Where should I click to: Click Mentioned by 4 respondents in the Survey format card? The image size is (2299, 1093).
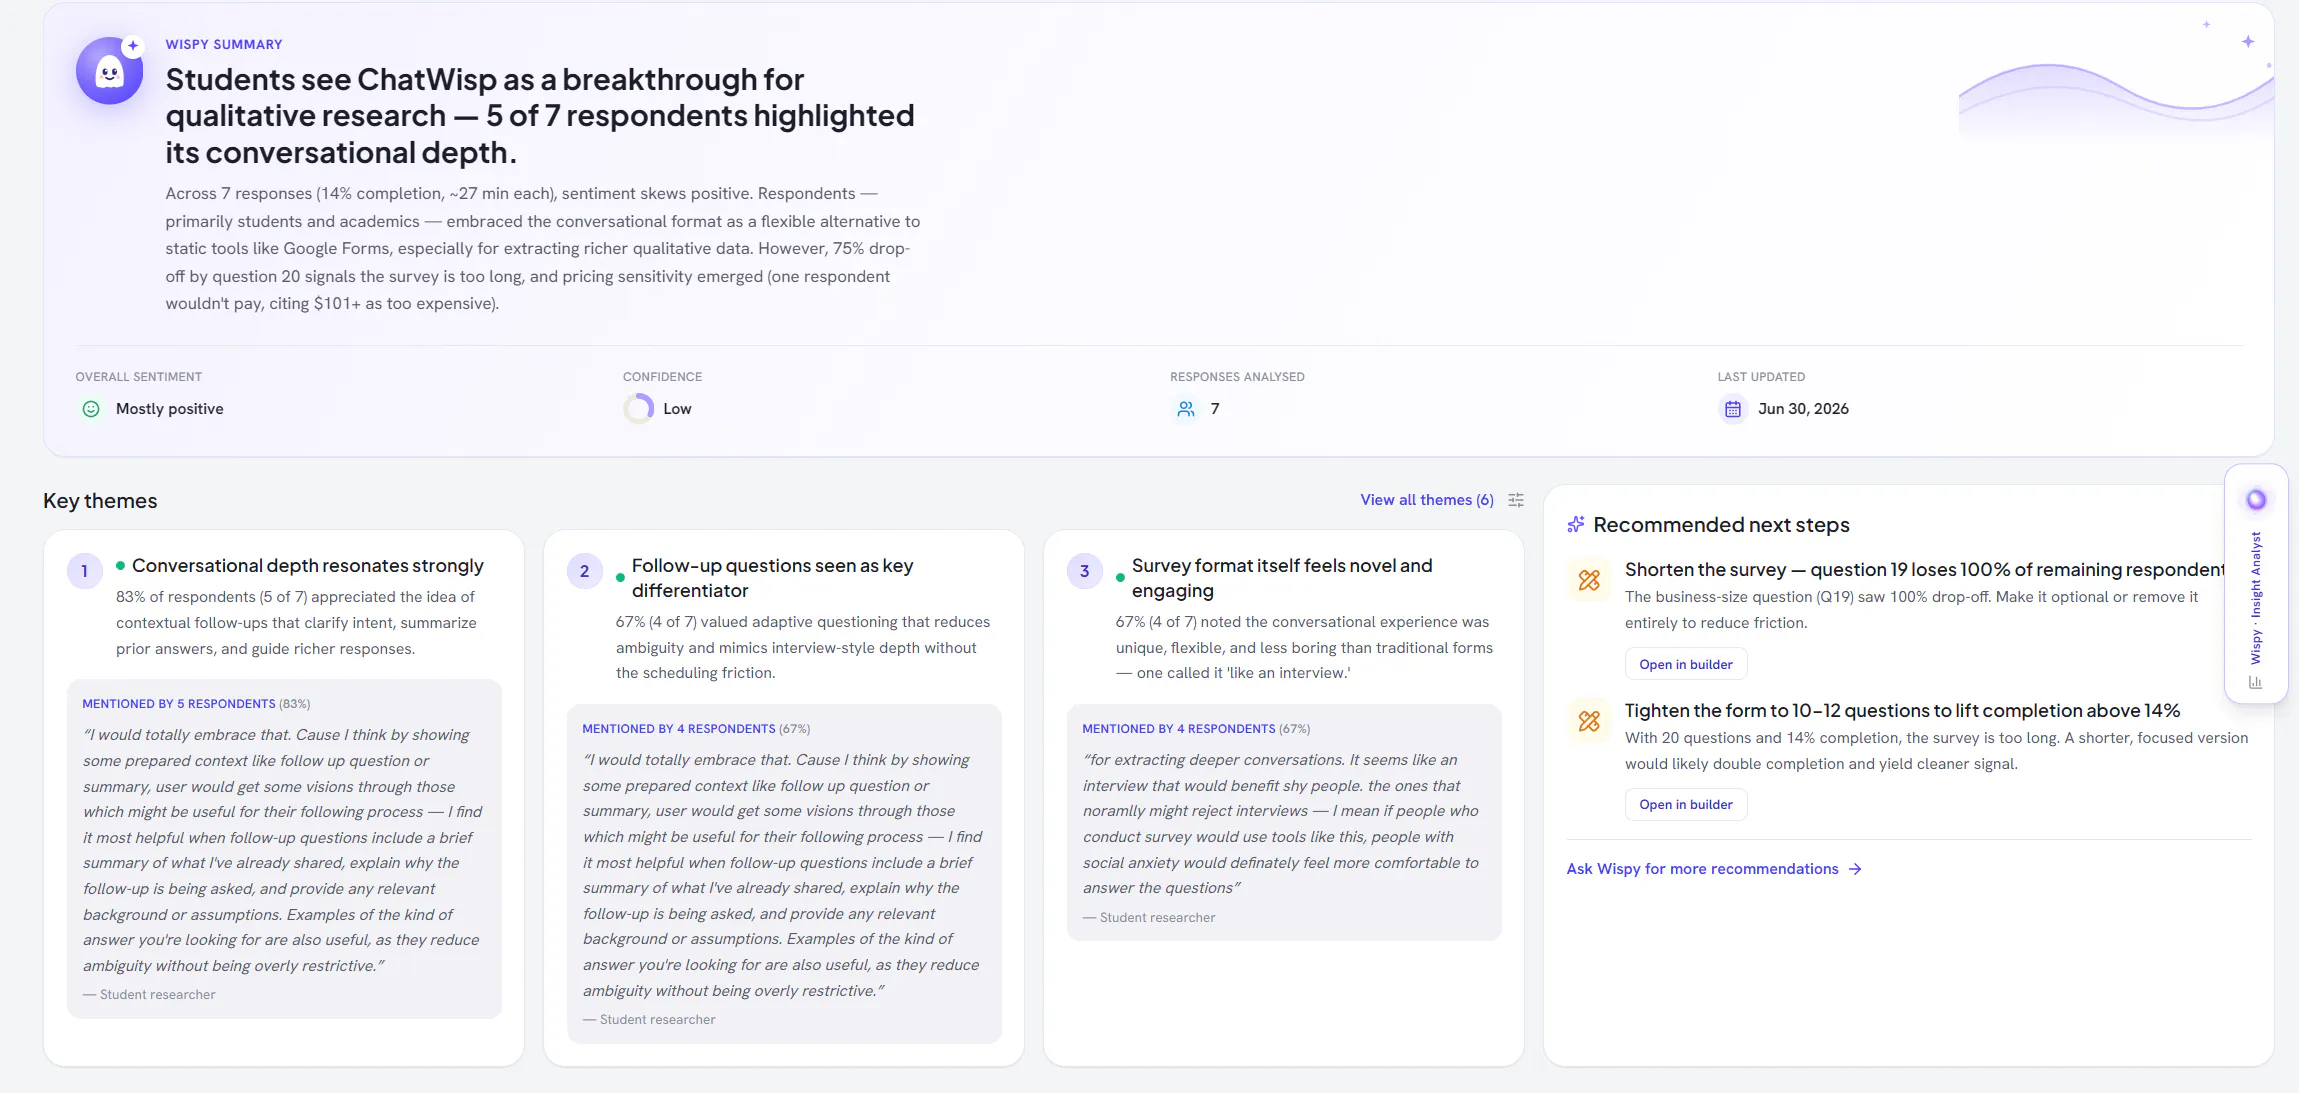(x=1196, y=729)
